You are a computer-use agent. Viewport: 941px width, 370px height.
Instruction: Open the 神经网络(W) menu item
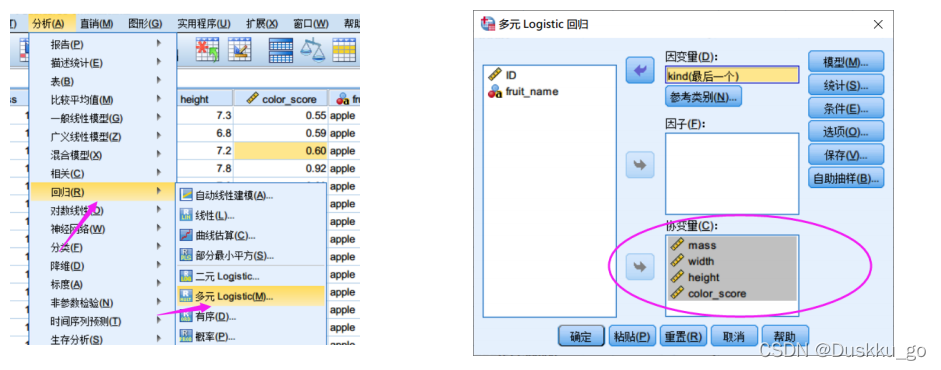tap(104, 228)
